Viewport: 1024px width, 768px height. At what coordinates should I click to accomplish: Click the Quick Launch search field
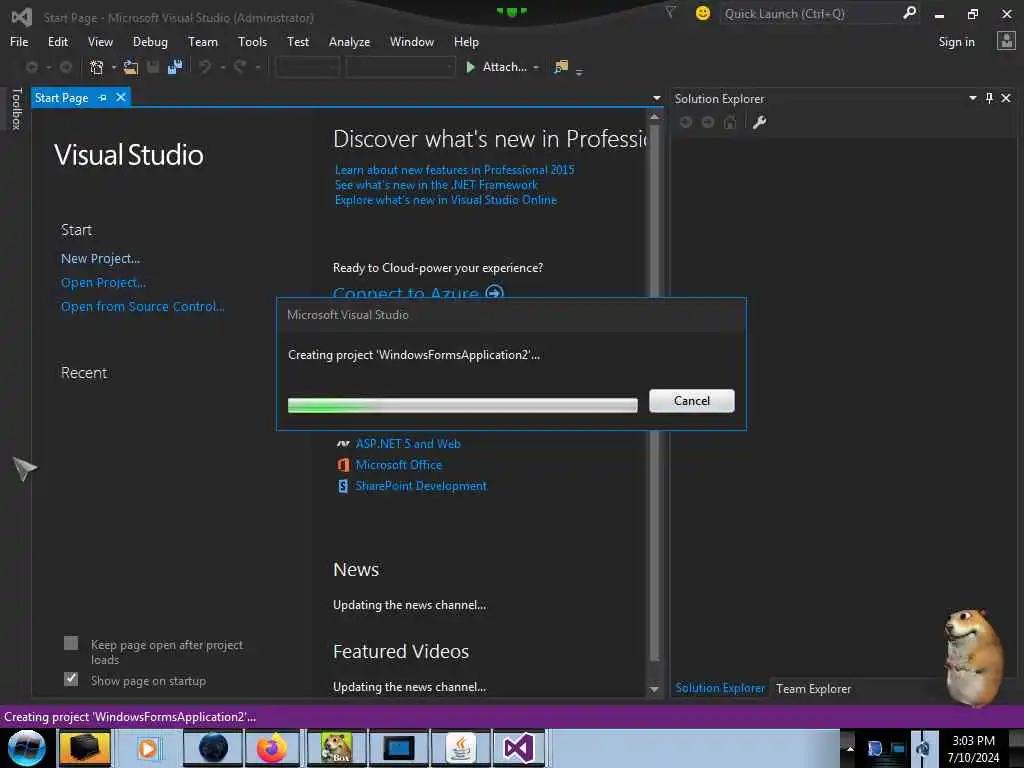pos(810,13)
